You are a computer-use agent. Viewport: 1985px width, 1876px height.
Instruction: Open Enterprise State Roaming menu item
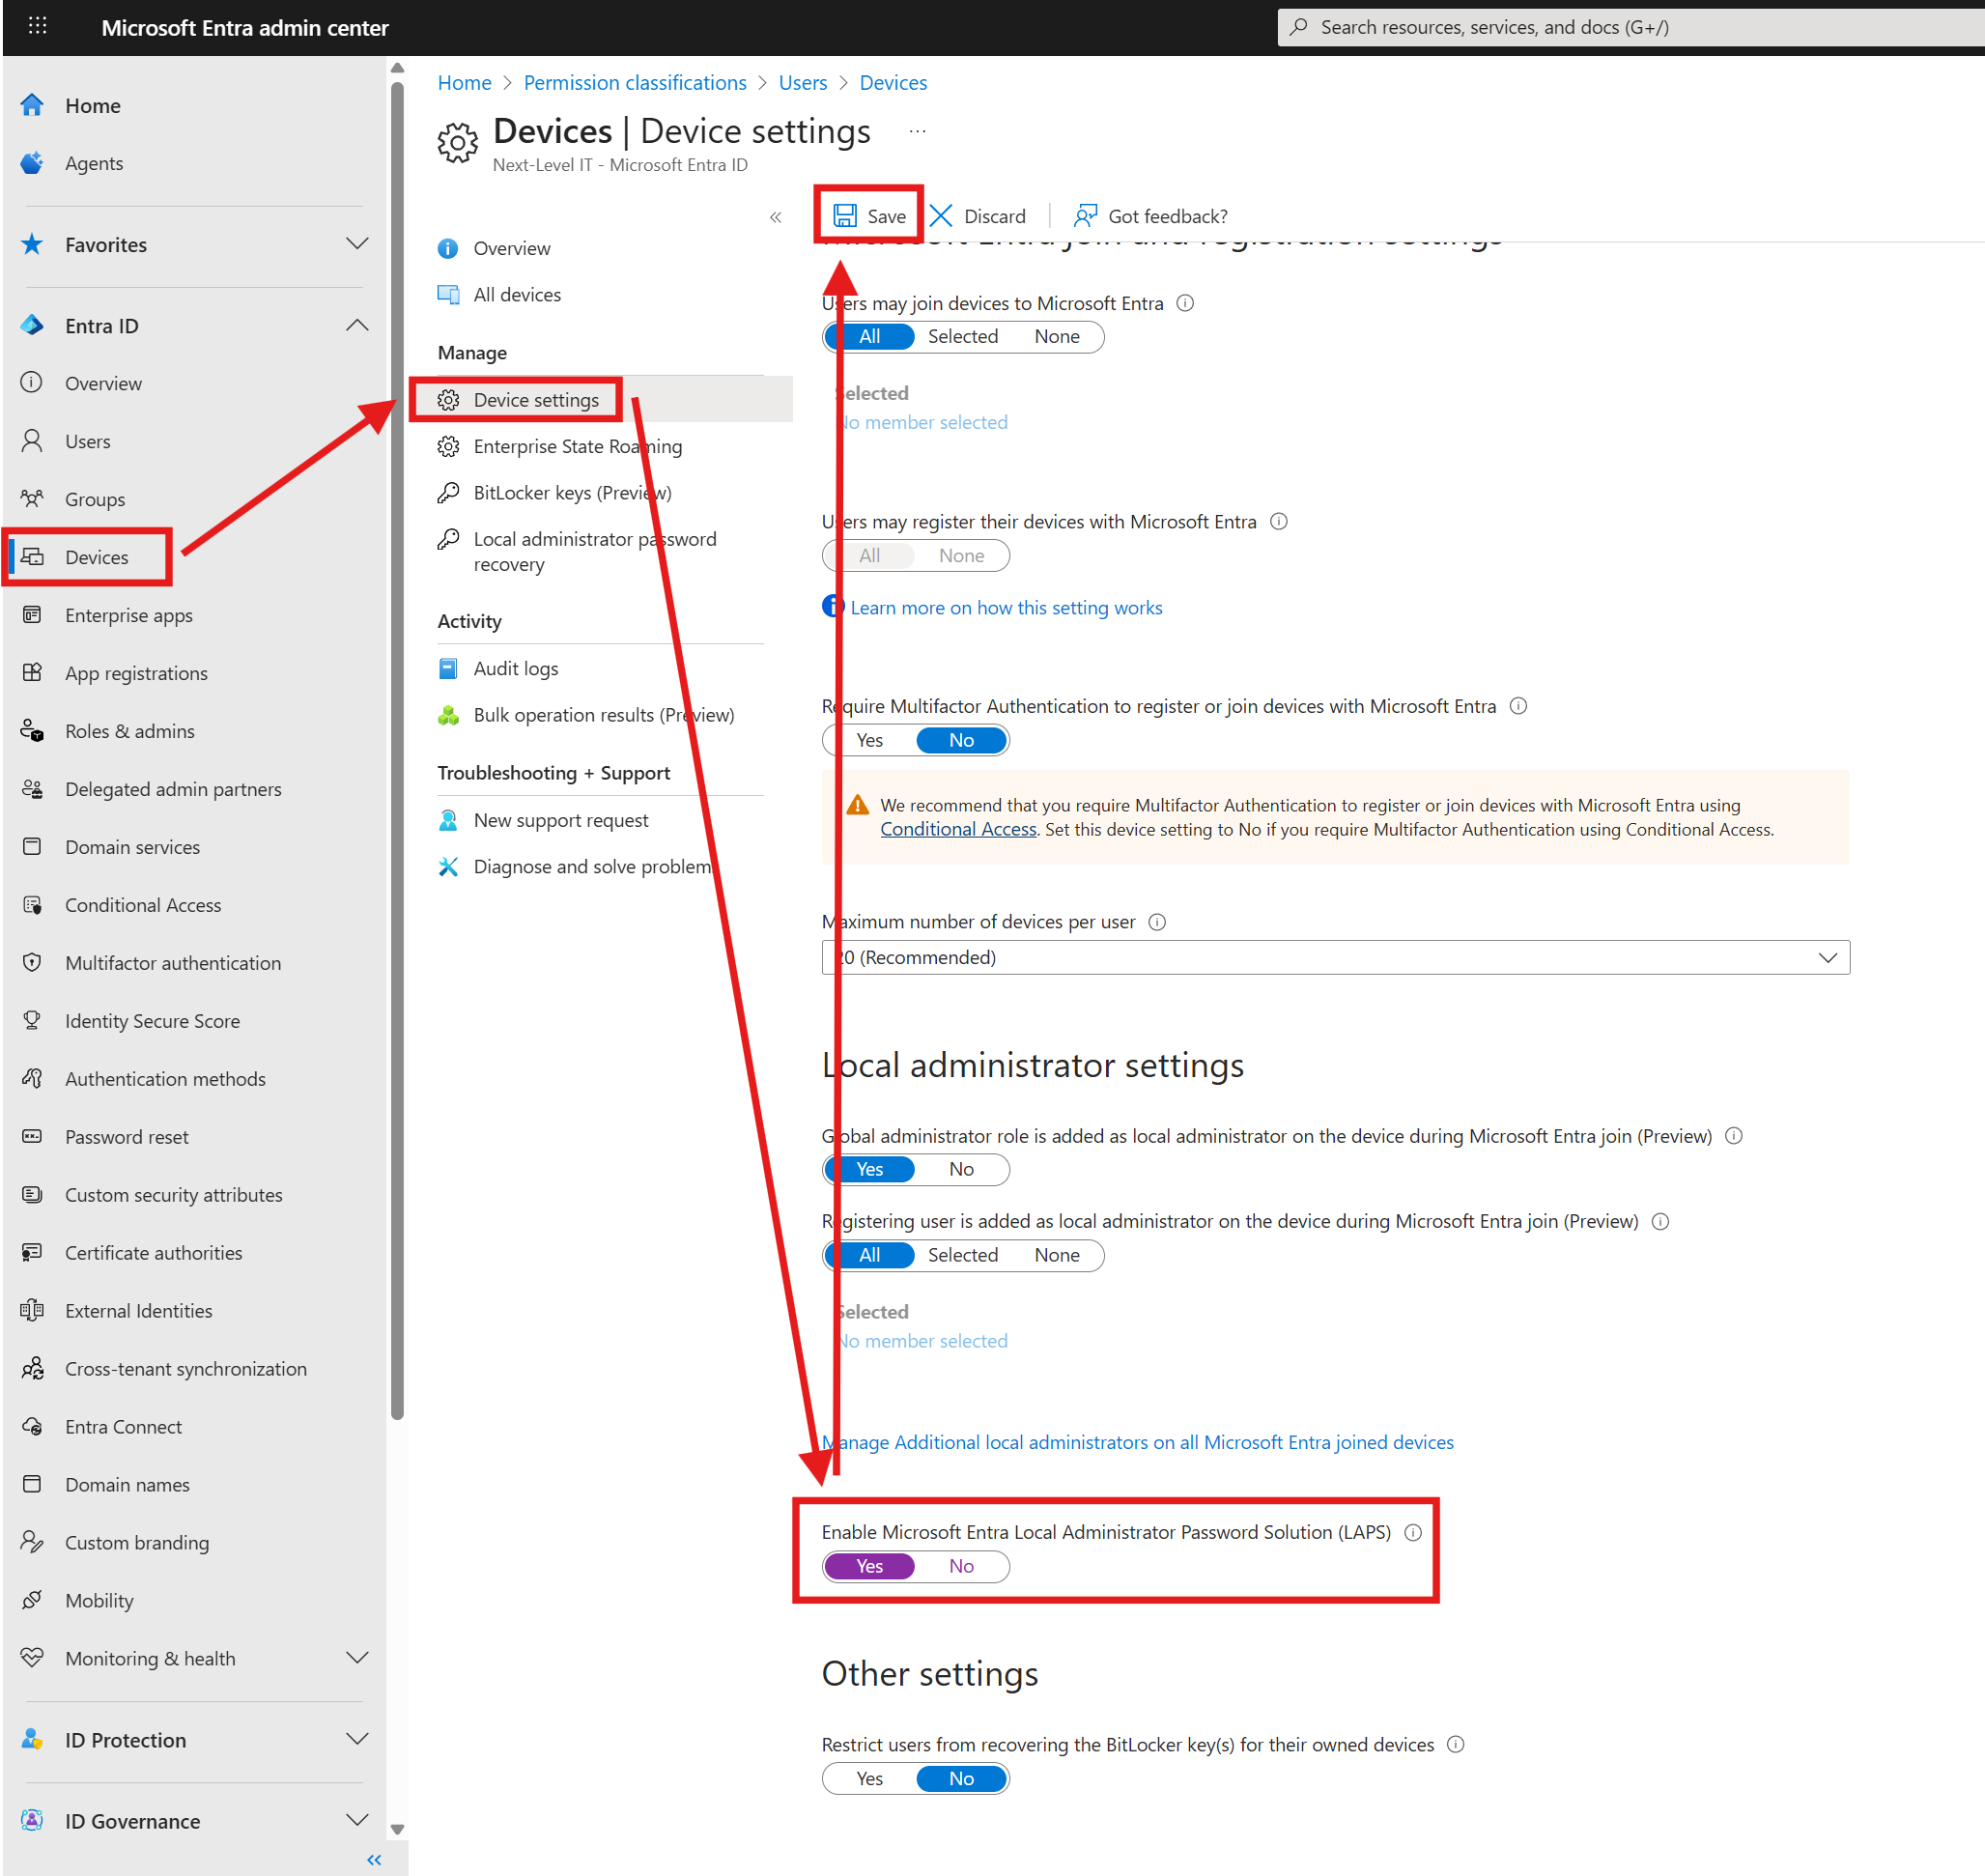[577, 447]
